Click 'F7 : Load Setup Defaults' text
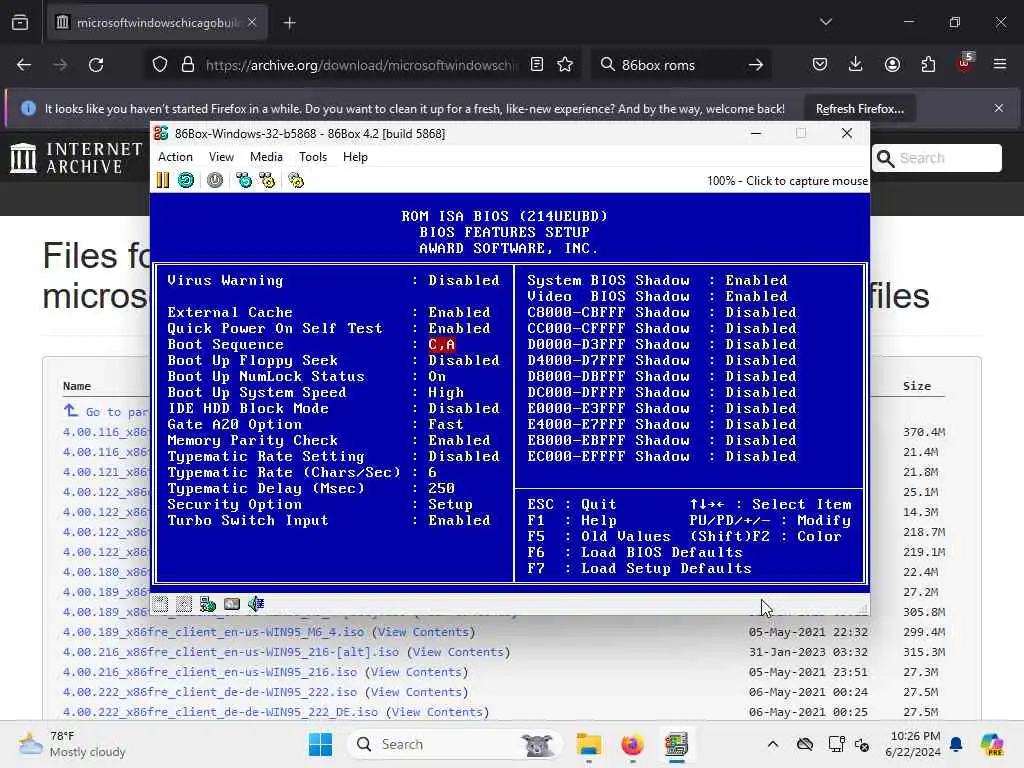The width and height of the screenshot is (1024, 768). point(639,568)
